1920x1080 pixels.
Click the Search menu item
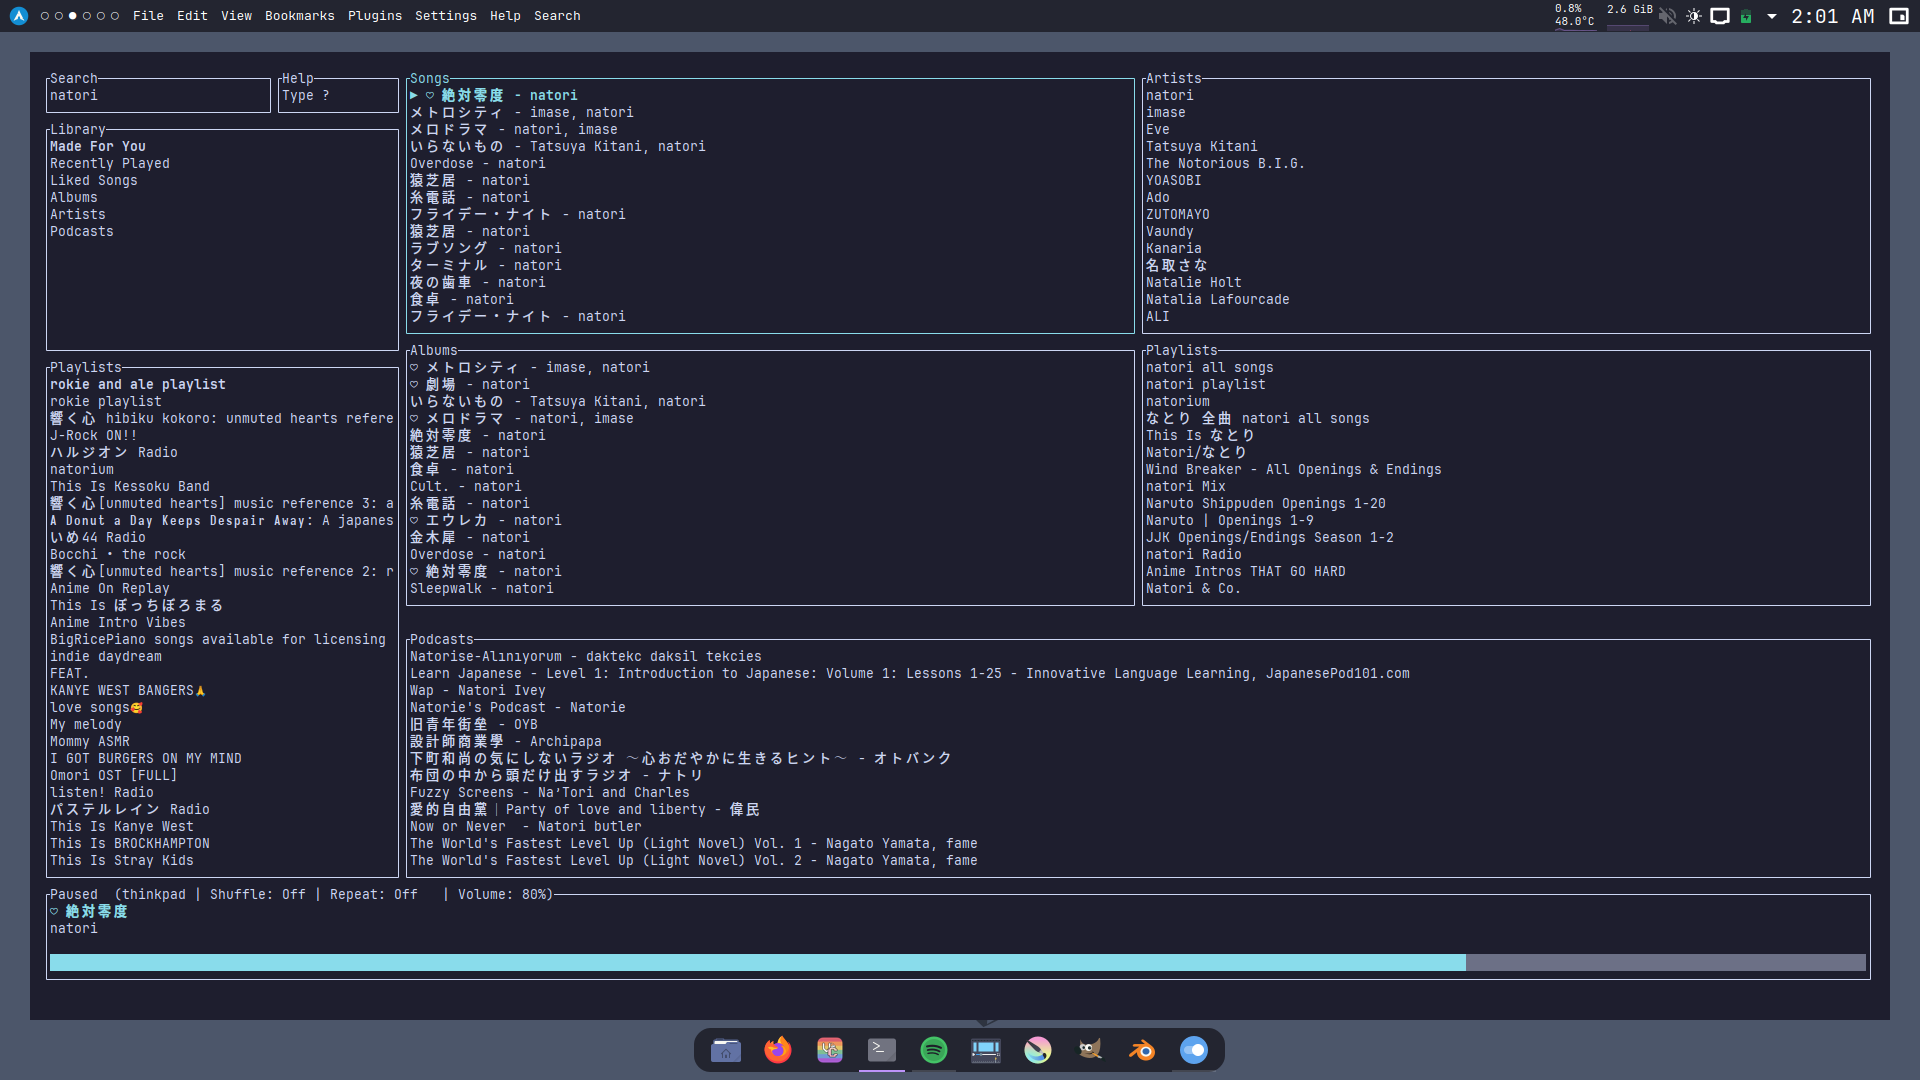[557, 16]
